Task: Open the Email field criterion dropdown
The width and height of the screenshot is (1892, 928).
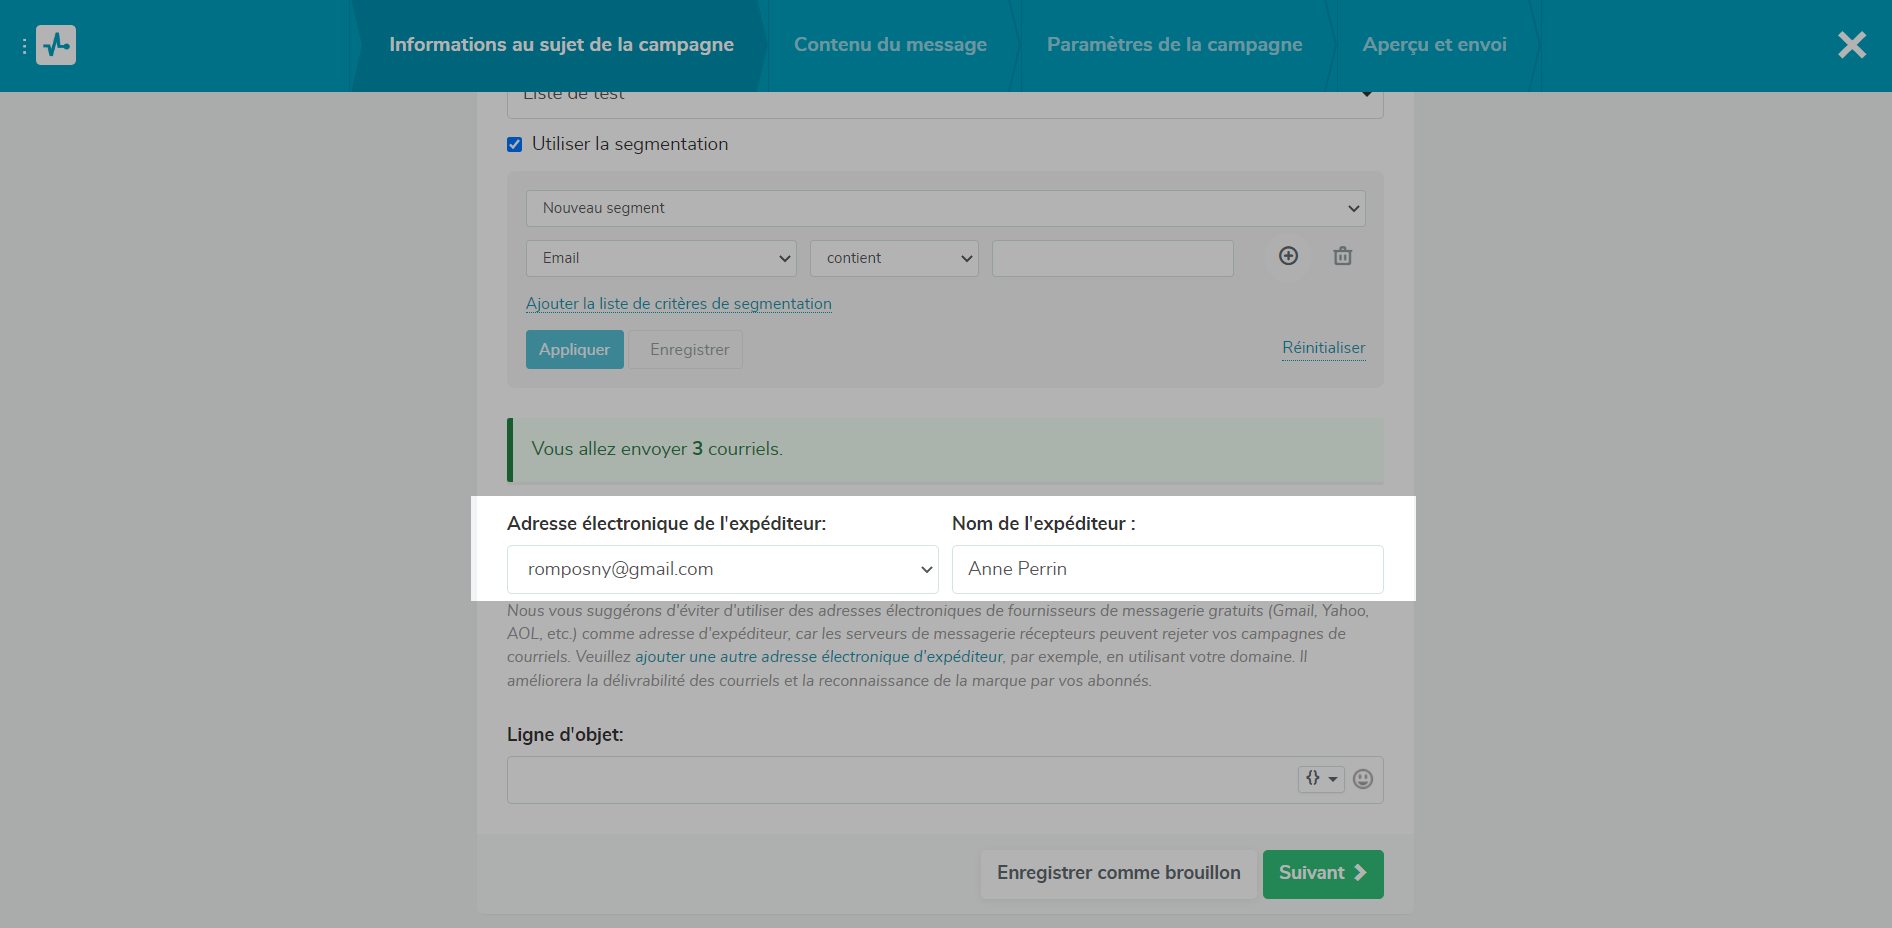Action: pos(661,258)
